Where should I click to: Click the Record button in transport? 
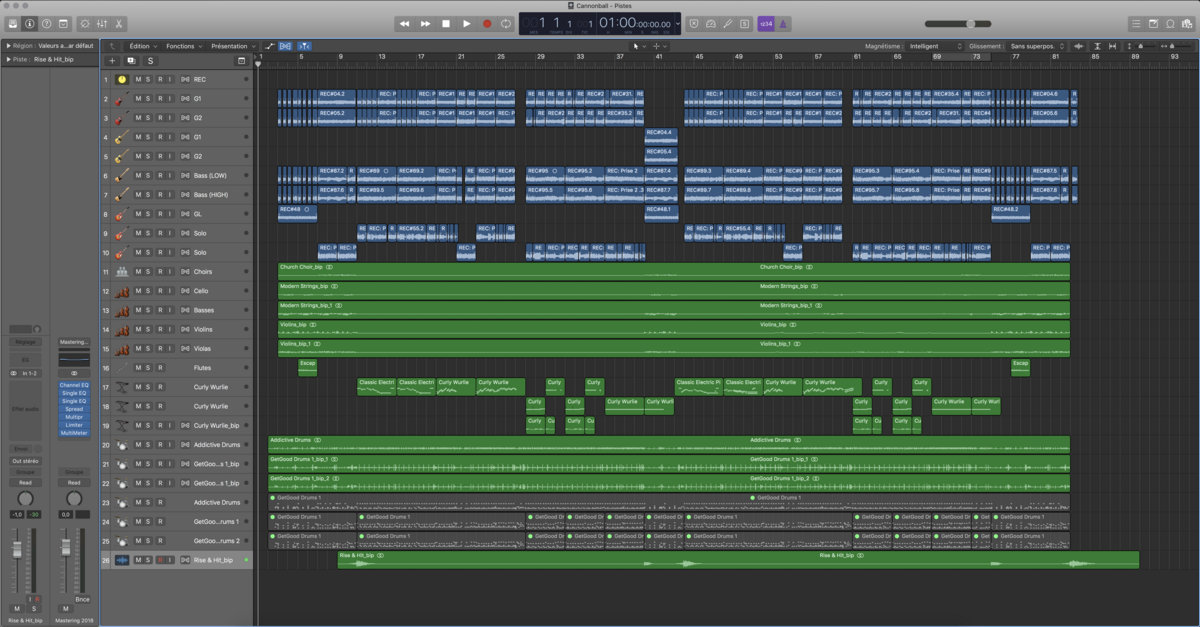[x=487, y=23]
